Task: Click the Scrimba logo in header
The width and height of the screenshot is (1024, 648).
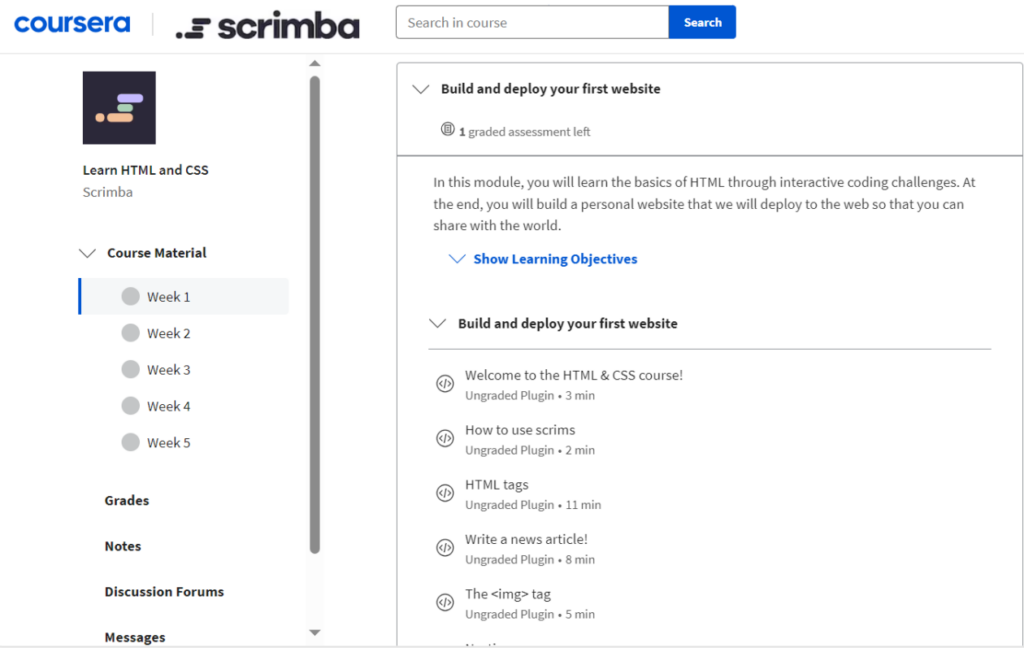Action: [267, 27]
